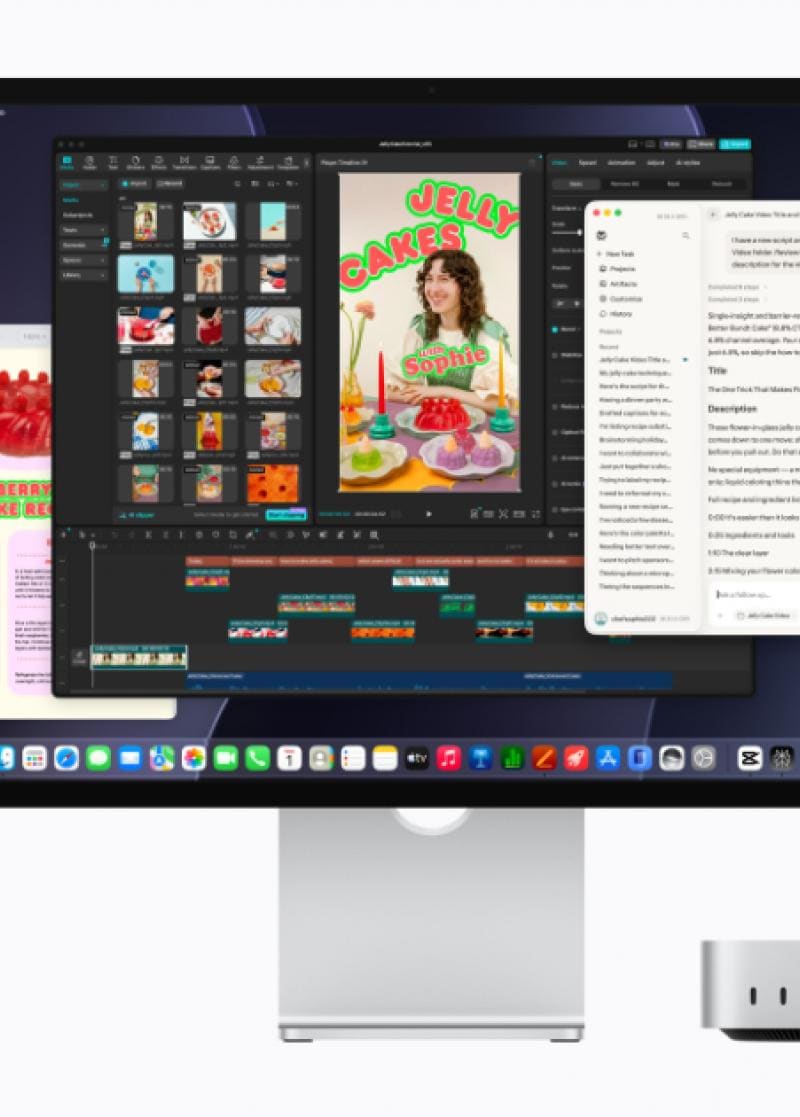Viewport: 800px width, 1117px height.
Task: Open the 'Jelly Cake Video Title' recent chat
Action: [634, 360]
